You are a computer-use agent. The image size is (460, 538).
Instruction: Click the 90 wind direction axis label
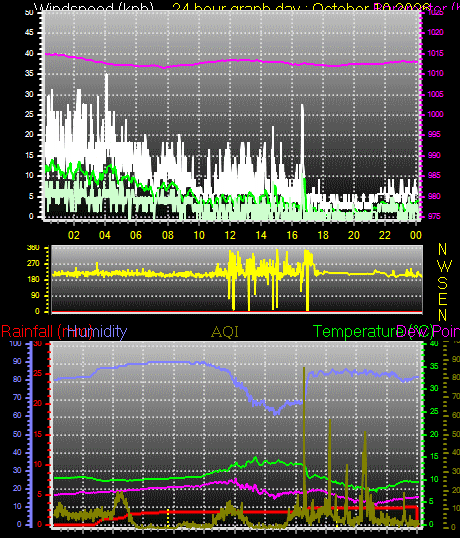point(35,295)
